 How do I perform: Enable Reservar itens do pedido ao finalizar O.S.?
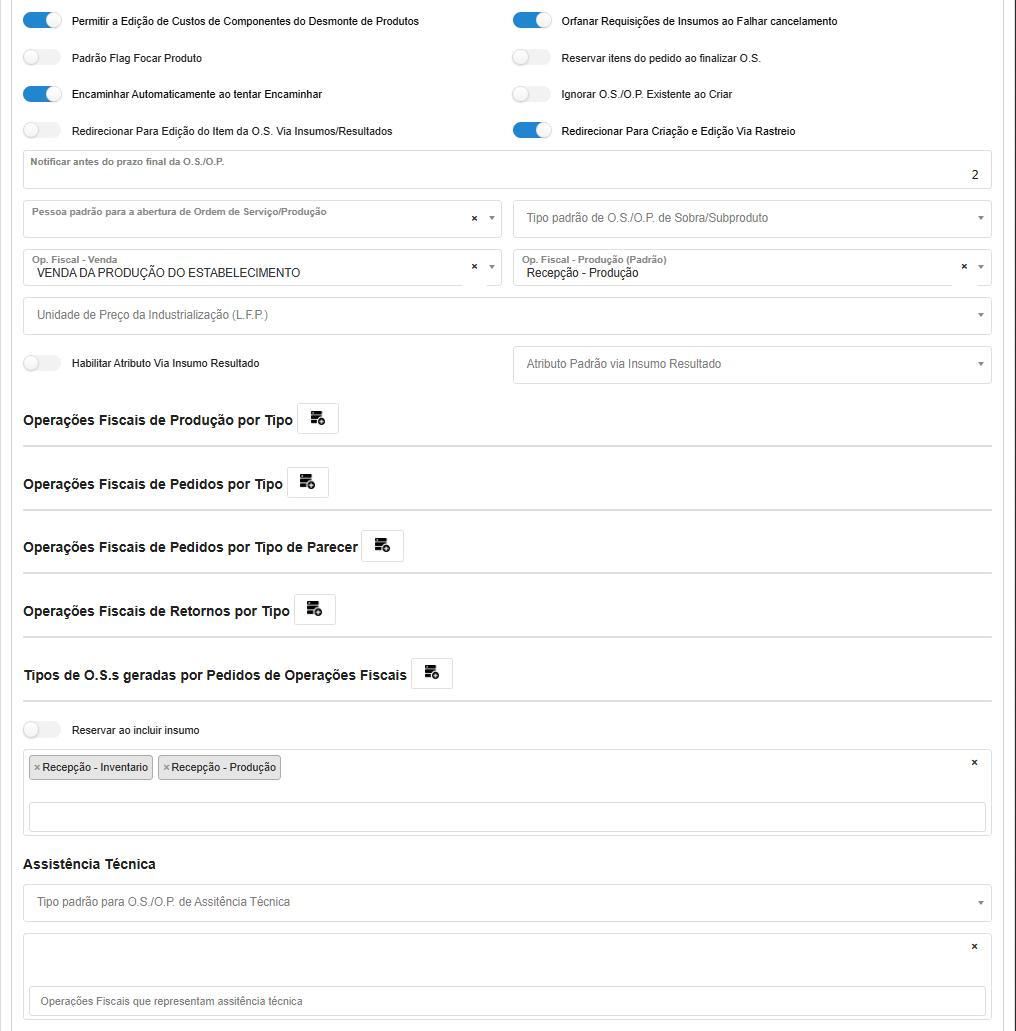[531, 58]
